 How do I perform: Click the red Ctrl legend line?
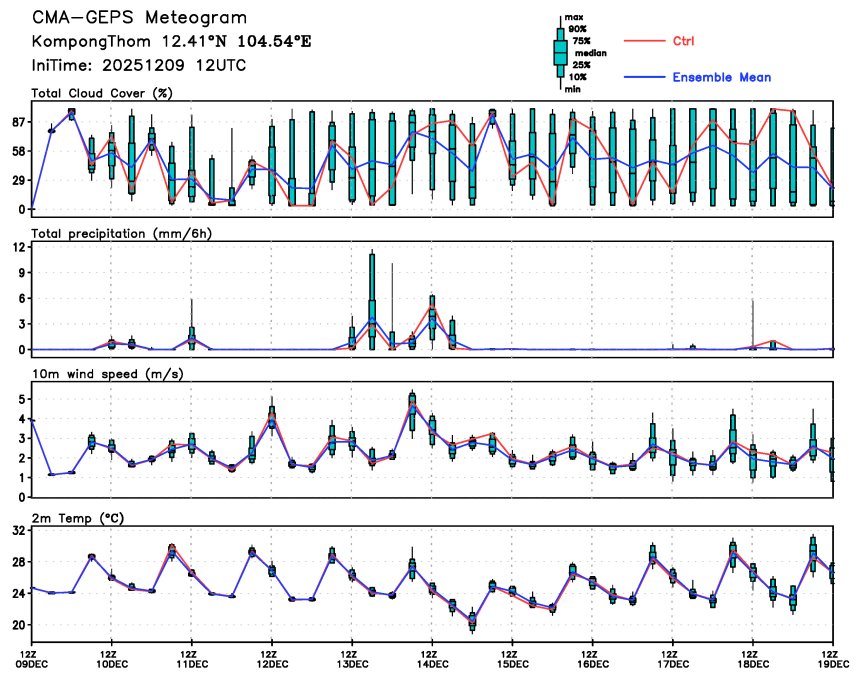point(644,41)
